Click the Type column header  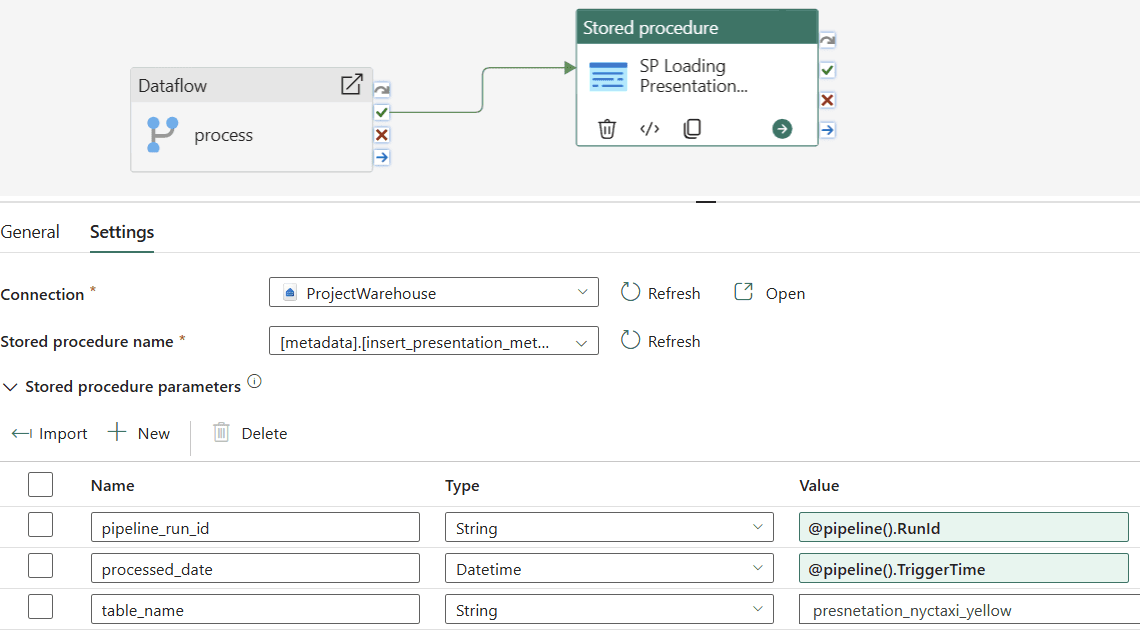462,485
